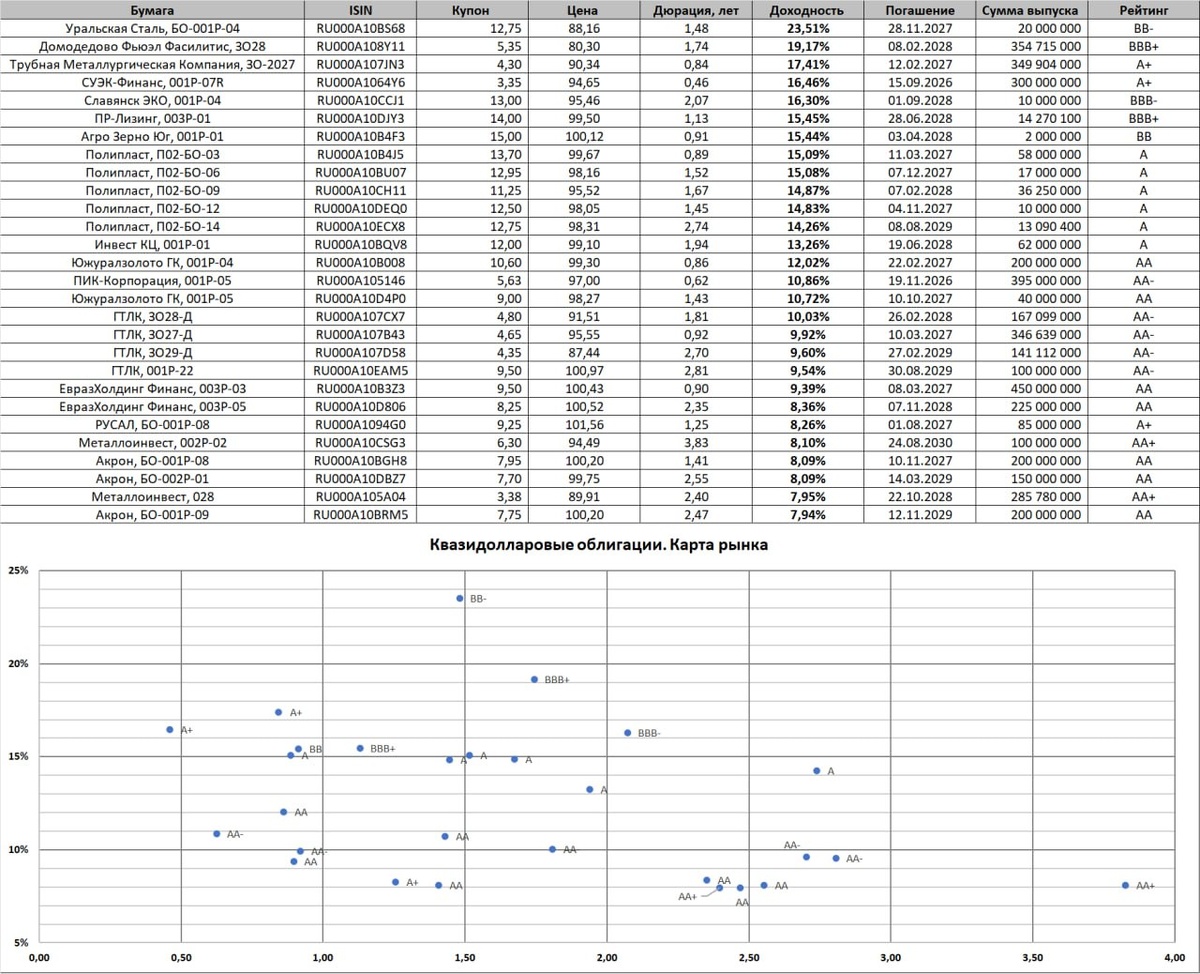Click ISIN cell 'RU000A1064Y6'
1200x974 pixels.
click(x=360, y=82)
